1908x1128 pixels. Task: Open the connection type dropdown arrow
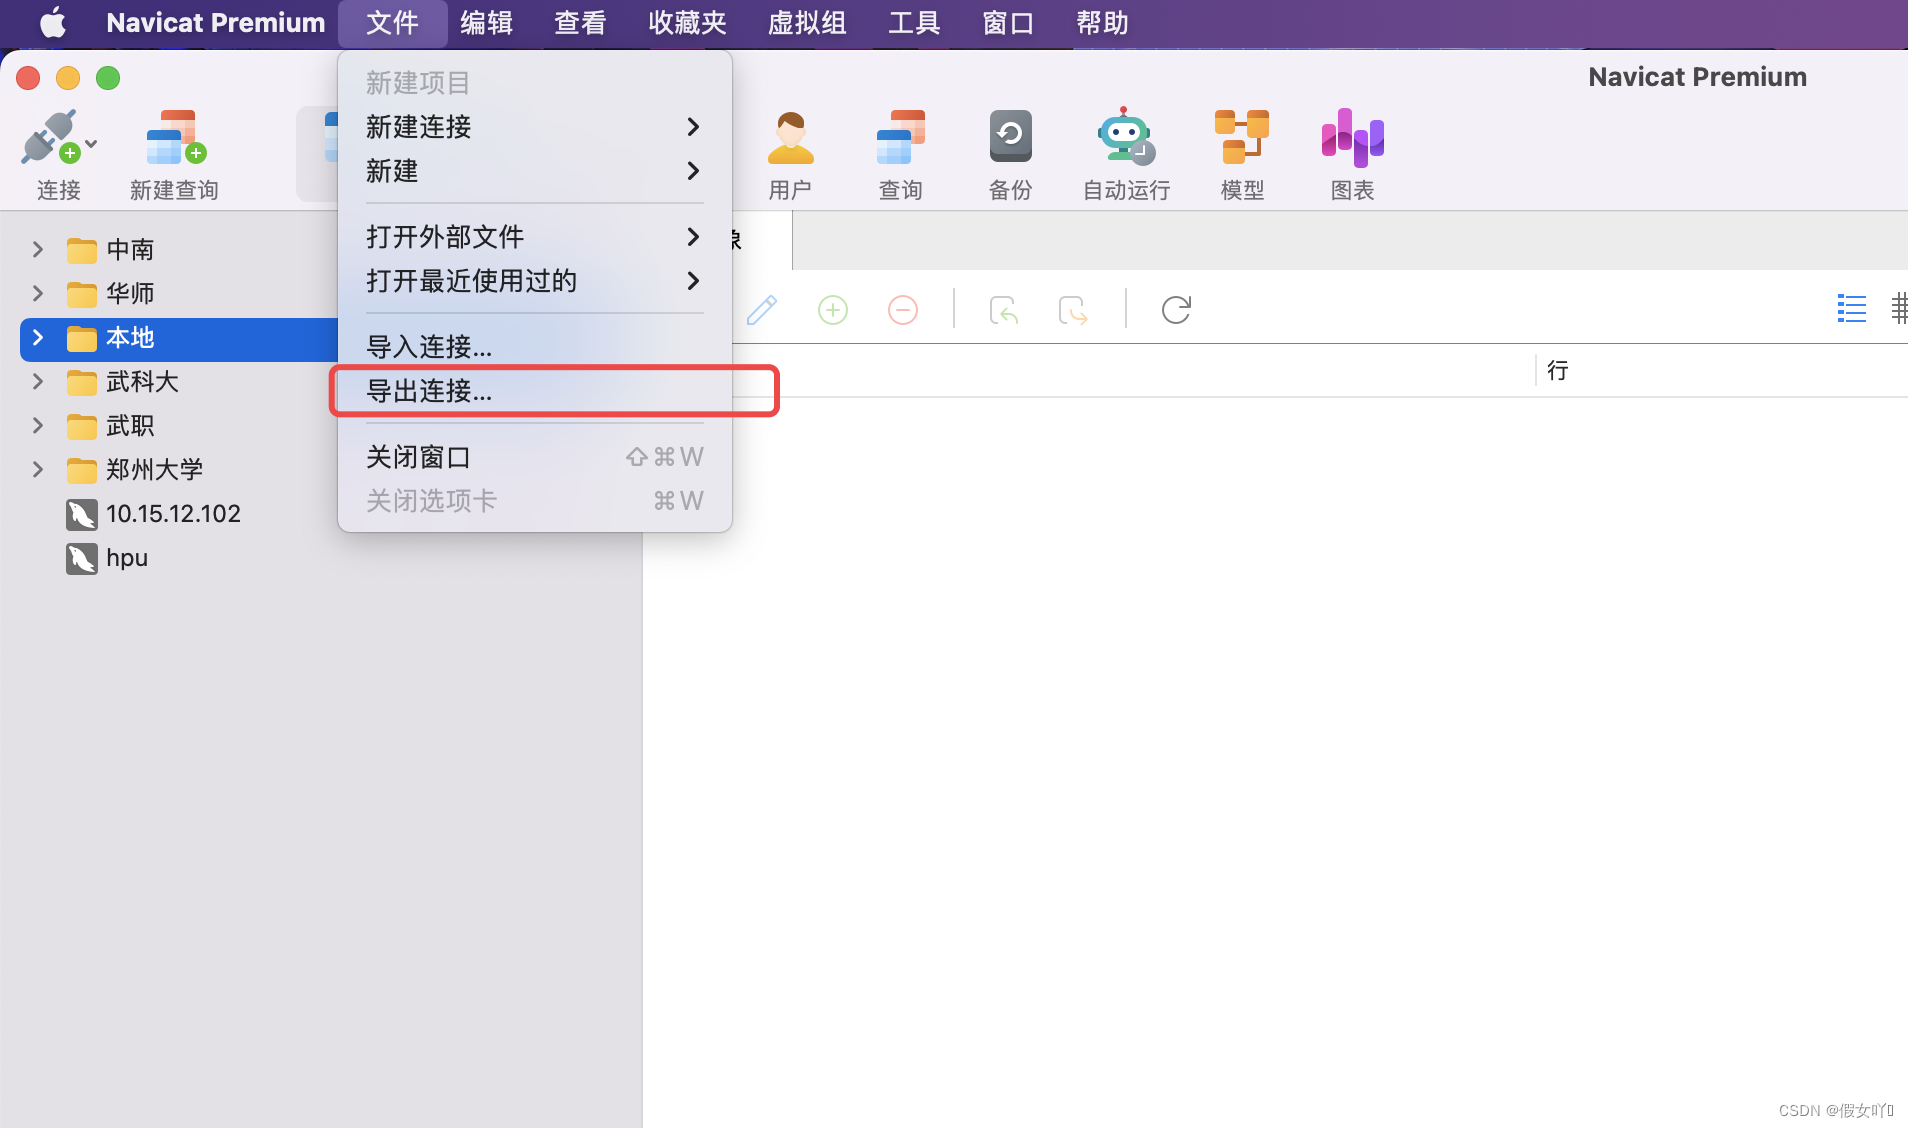pos(91,144)
